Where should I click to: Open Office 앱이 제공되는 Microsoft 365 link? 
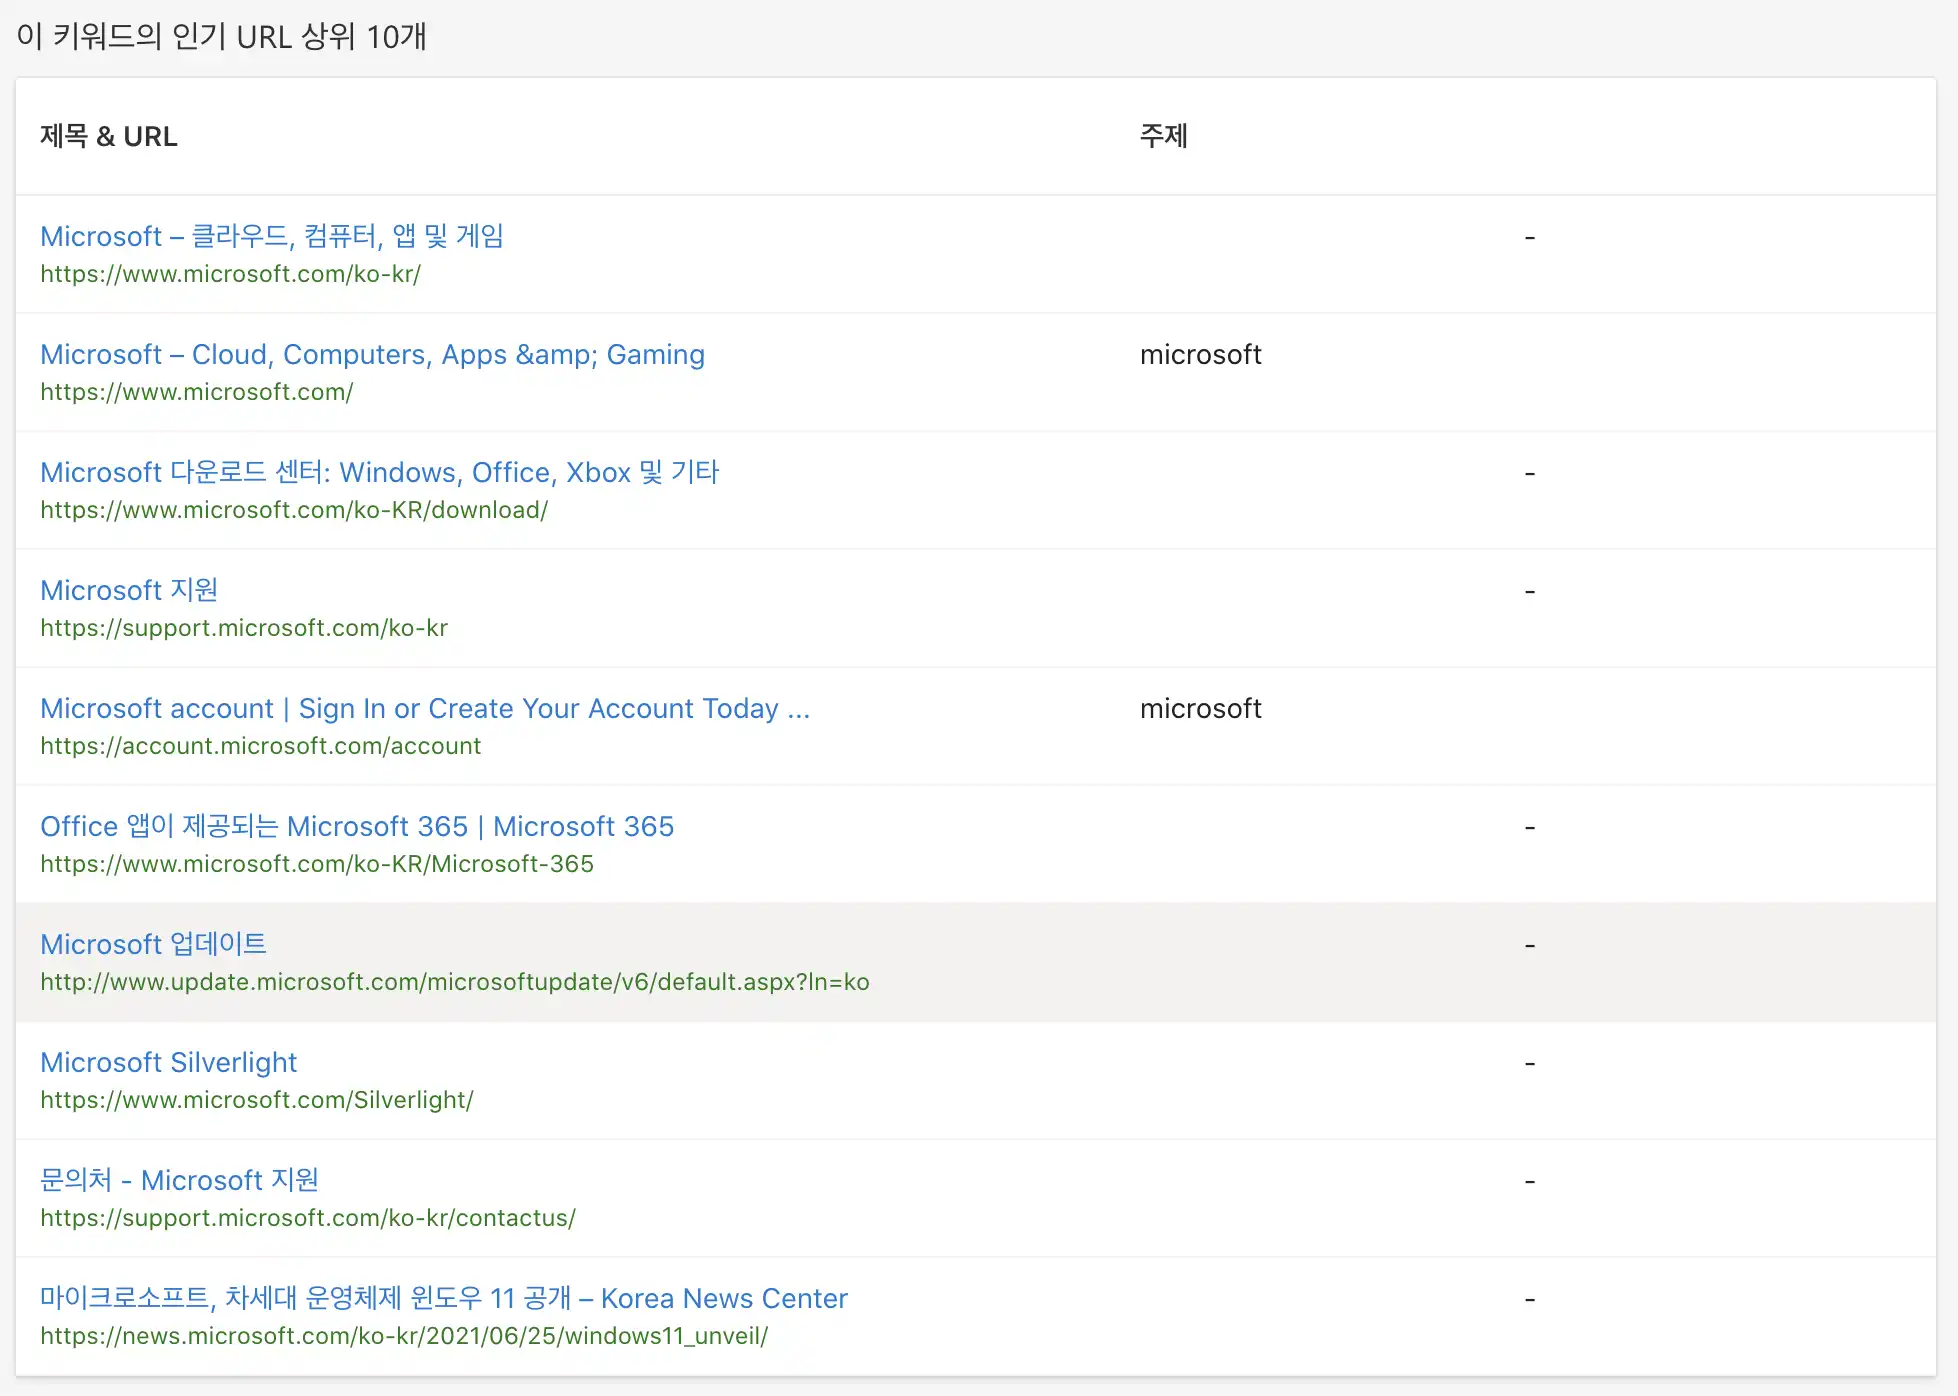pos(357,827)
